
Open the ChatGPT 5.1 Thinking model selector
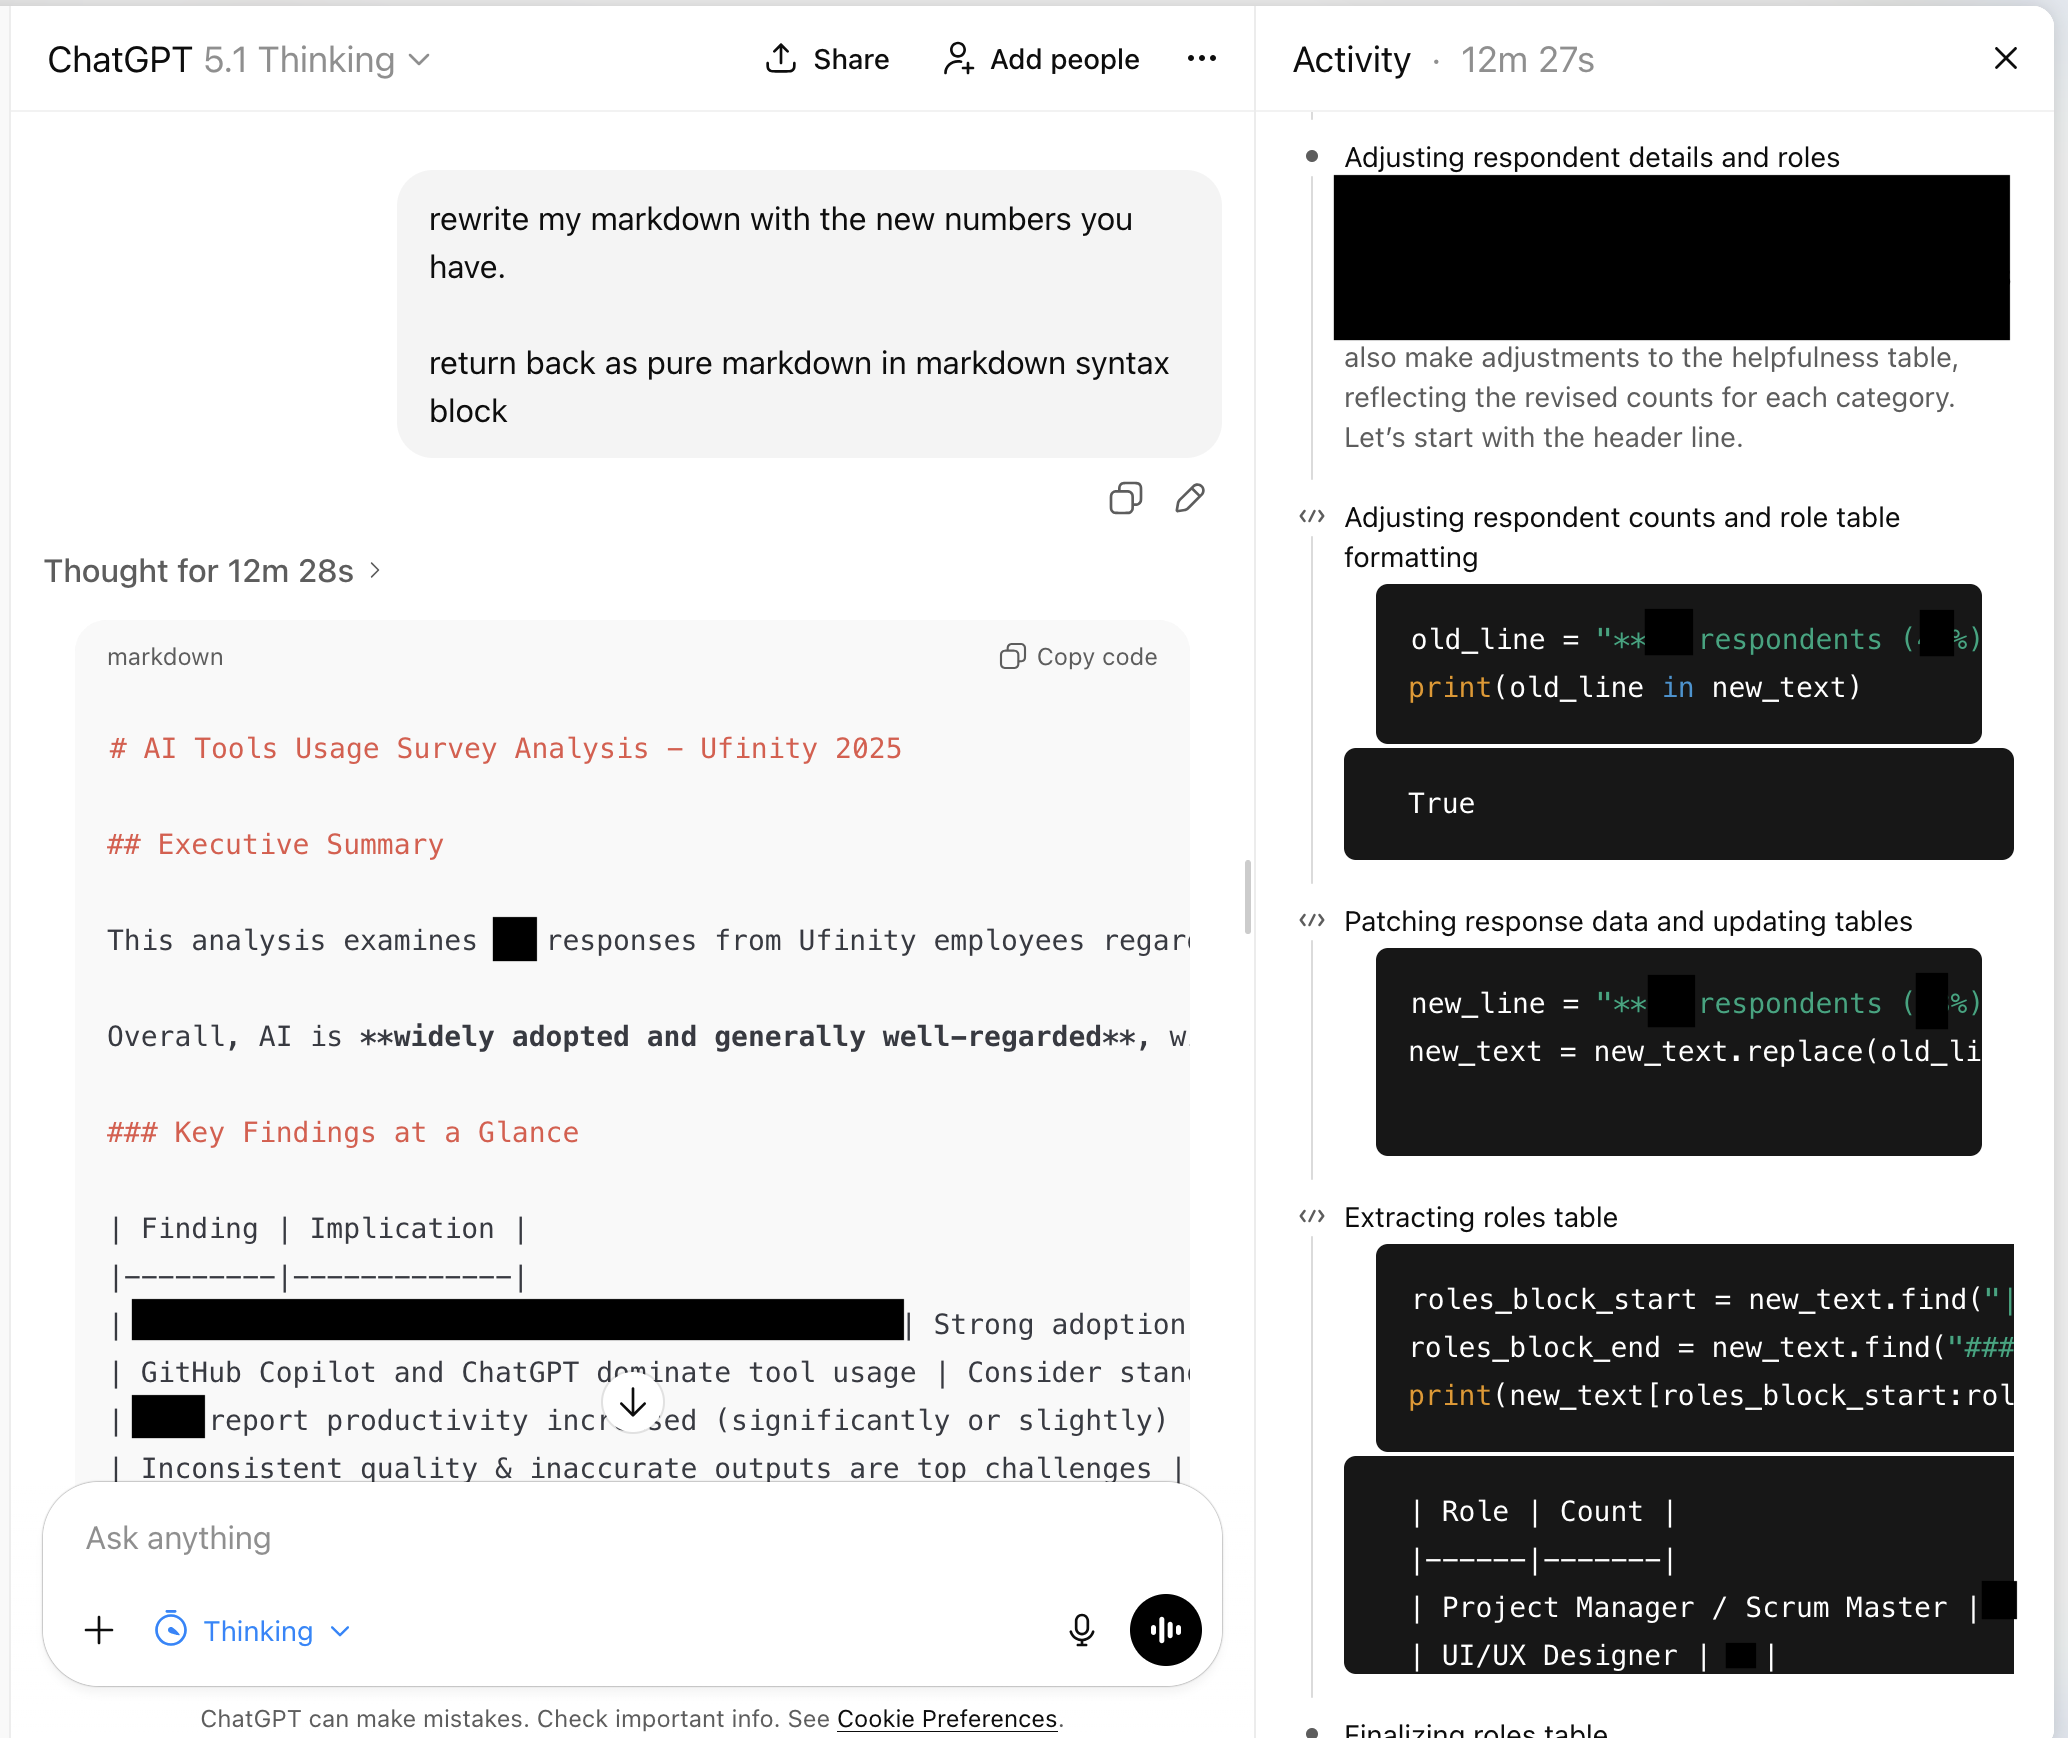click(238, 60)
